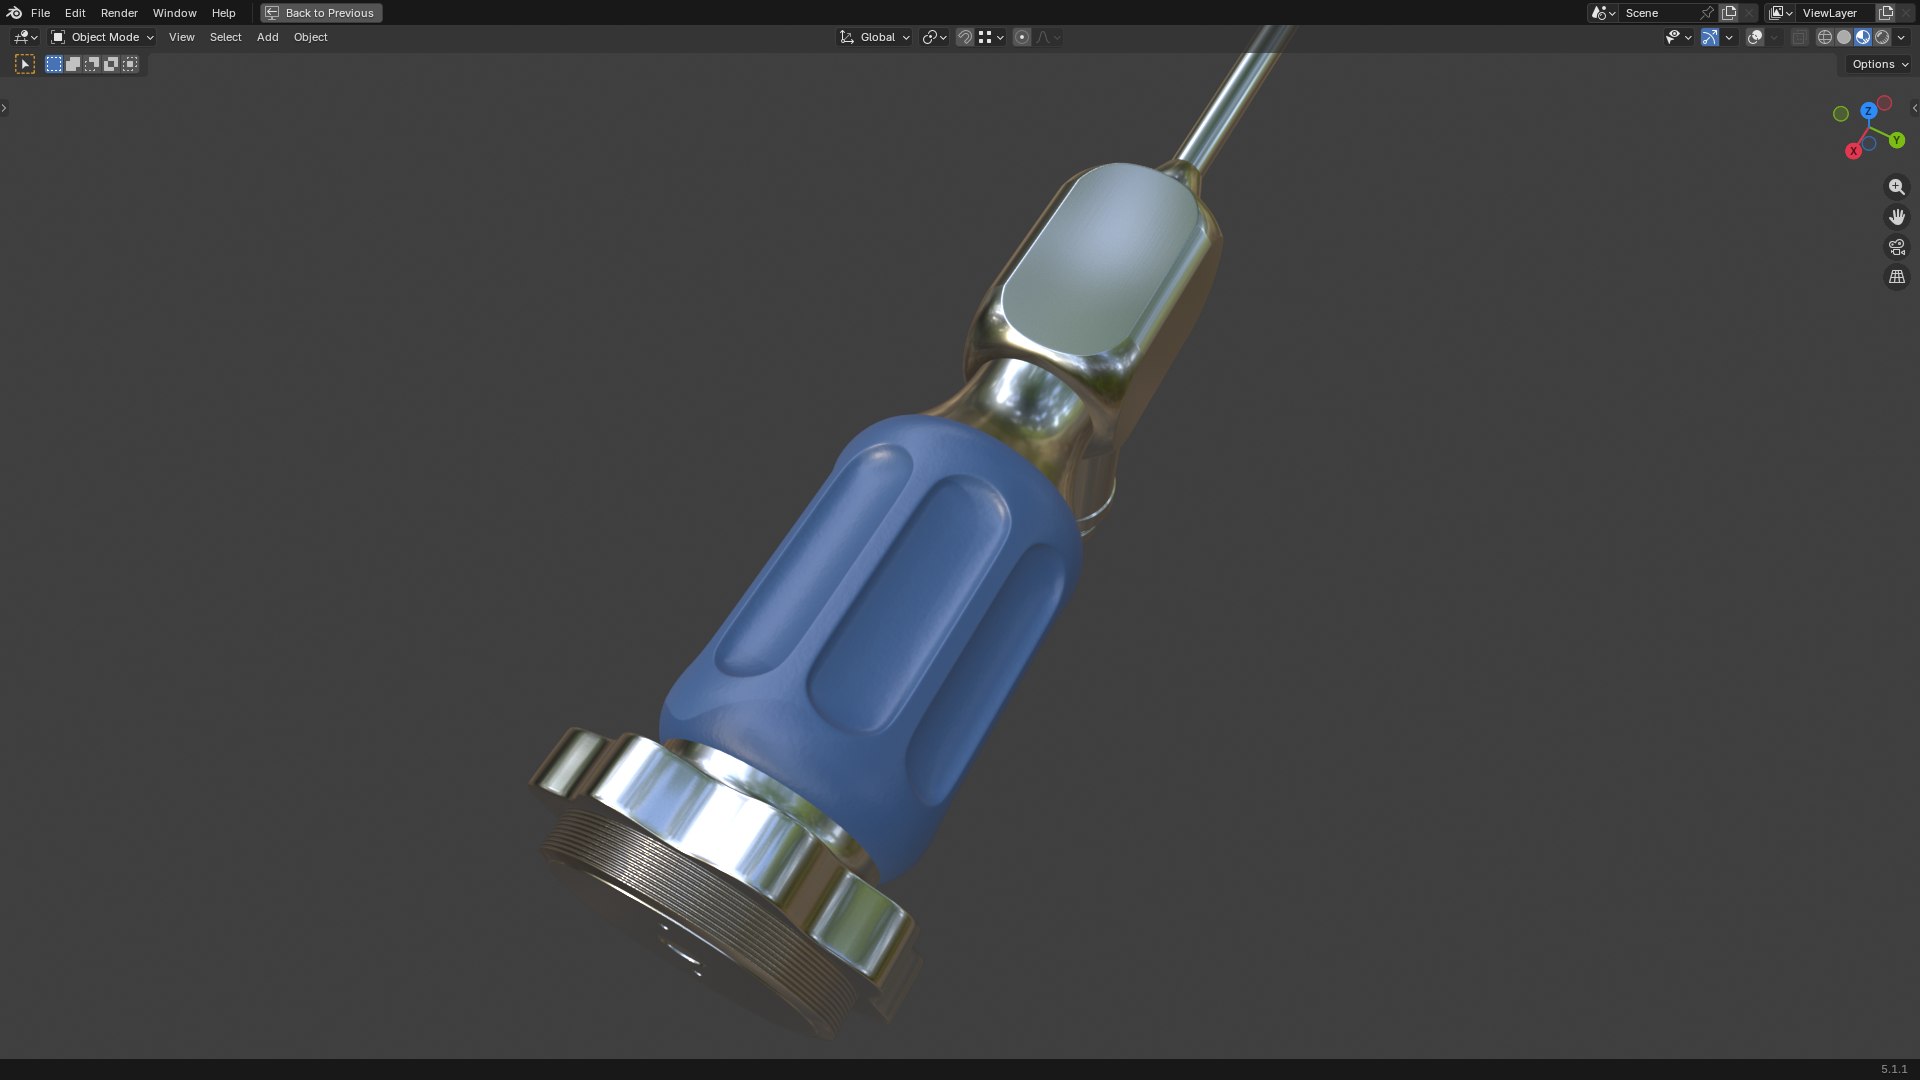
Task: Click the pan view hand icon
Action: coord(1896,217)
